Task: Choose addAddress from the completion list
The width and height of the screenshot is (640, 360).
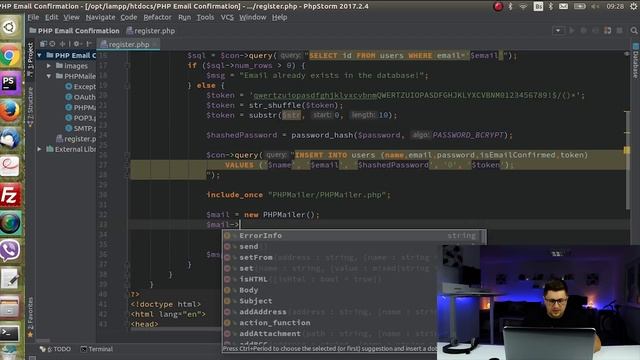Action: click(x=330, y=312)
